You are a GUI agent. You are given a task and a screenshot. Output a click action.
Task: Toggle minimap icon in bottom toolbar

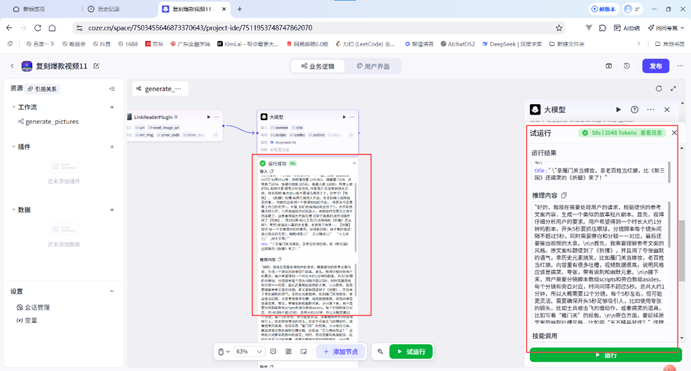pyautogui.click(x=304, y=352)
